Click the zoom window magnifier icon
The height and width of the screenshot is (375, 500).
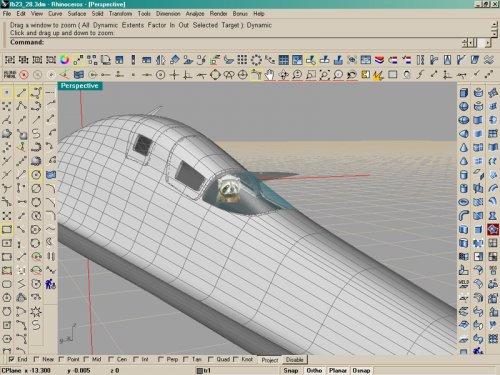point(311,75)
